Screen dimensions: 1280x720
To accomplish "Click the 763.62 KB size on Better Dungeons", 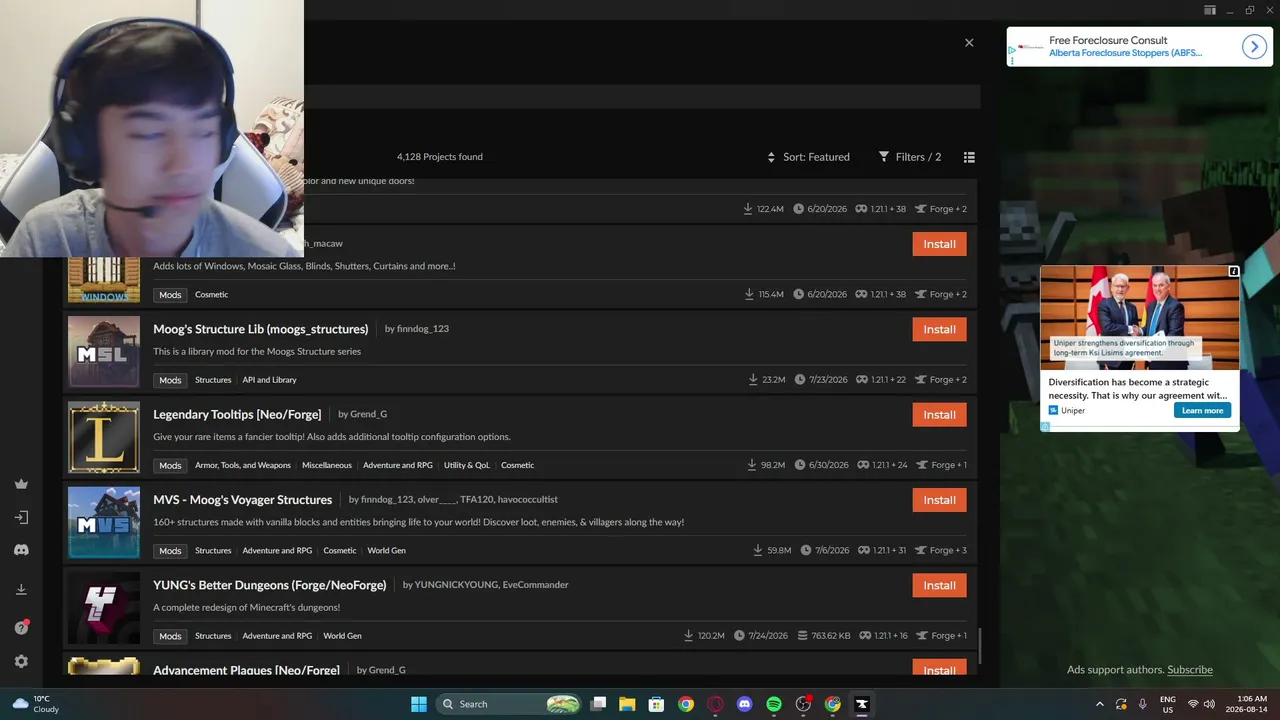I will tap(823, 636).
